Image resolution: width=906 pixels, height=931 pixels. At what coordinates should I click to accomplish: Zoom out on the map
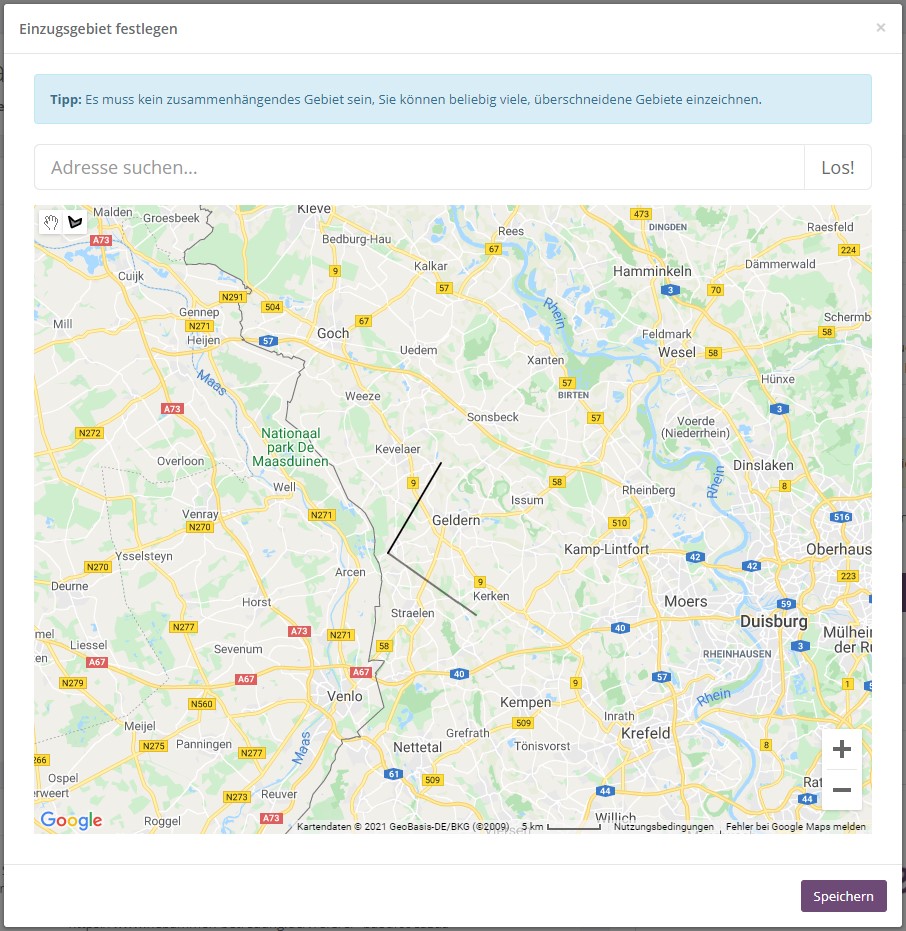pos(841,790)
